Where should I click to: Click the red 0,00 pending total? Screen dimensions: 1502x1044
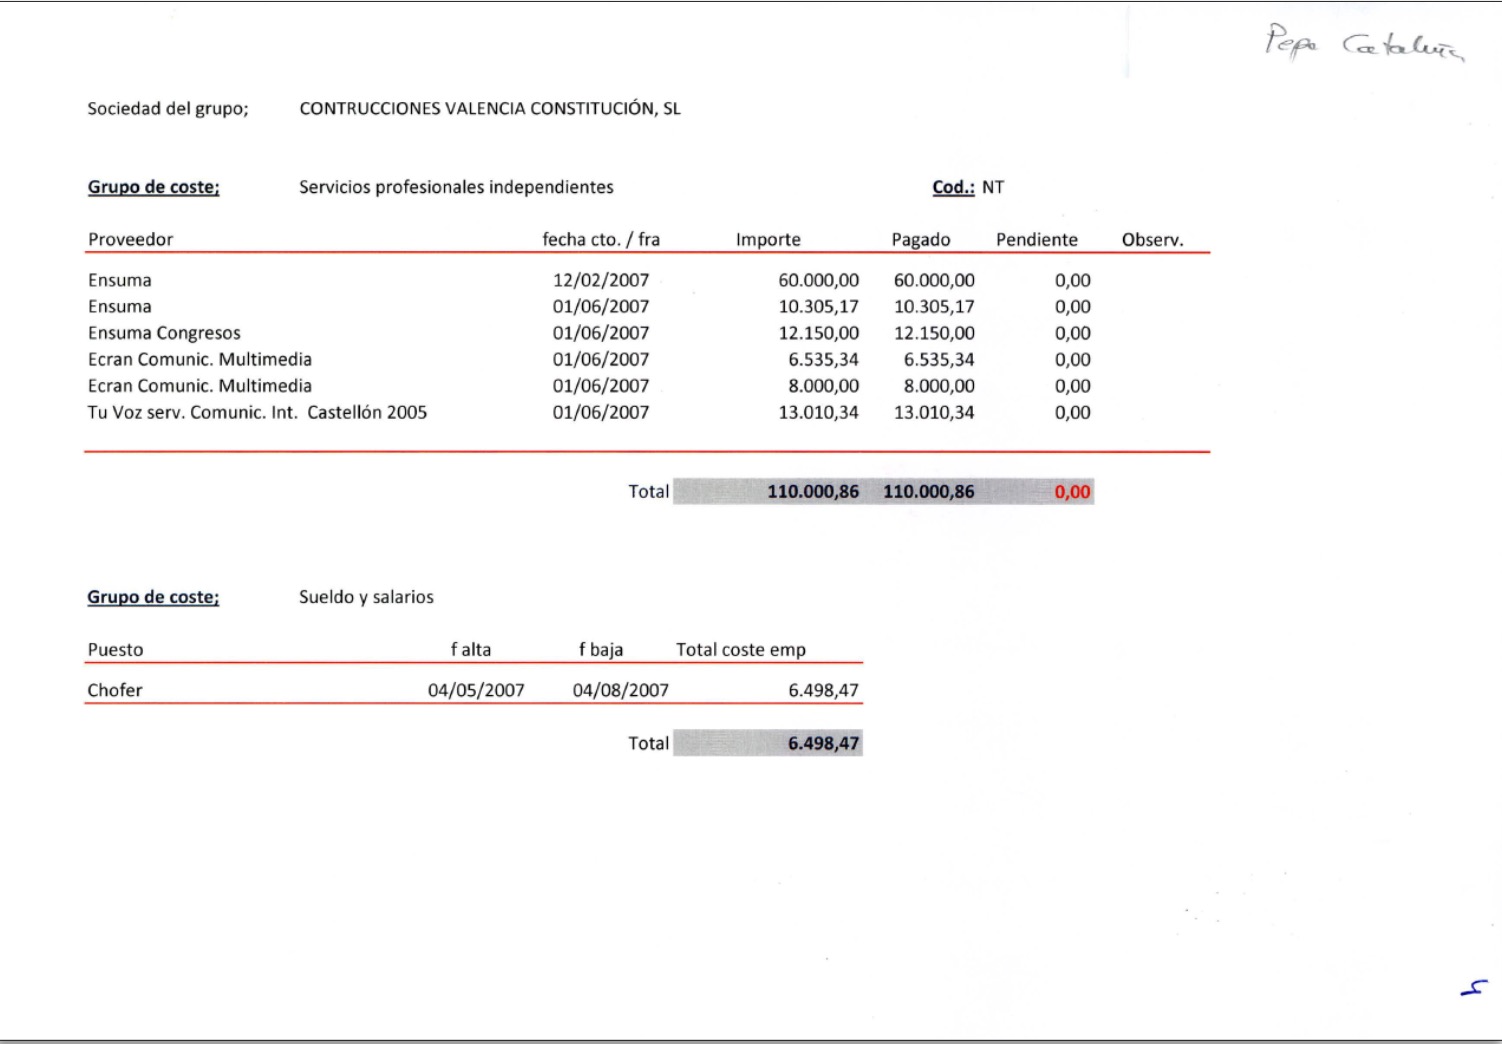click(x=1072, y=492)
